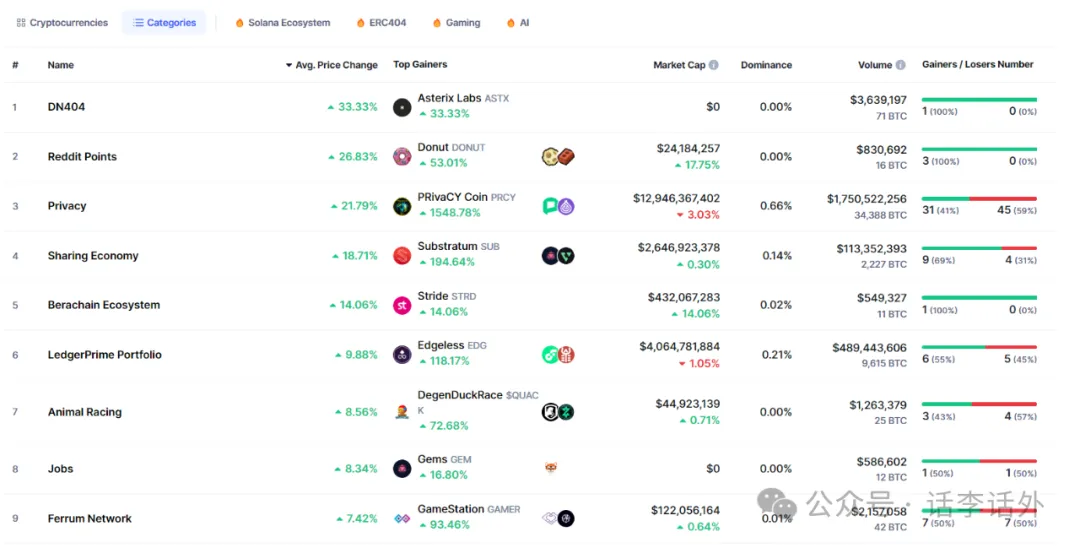Open the Solana Ecosystem filter
This screenshot has width=1080, height=548.
(283, 23)
